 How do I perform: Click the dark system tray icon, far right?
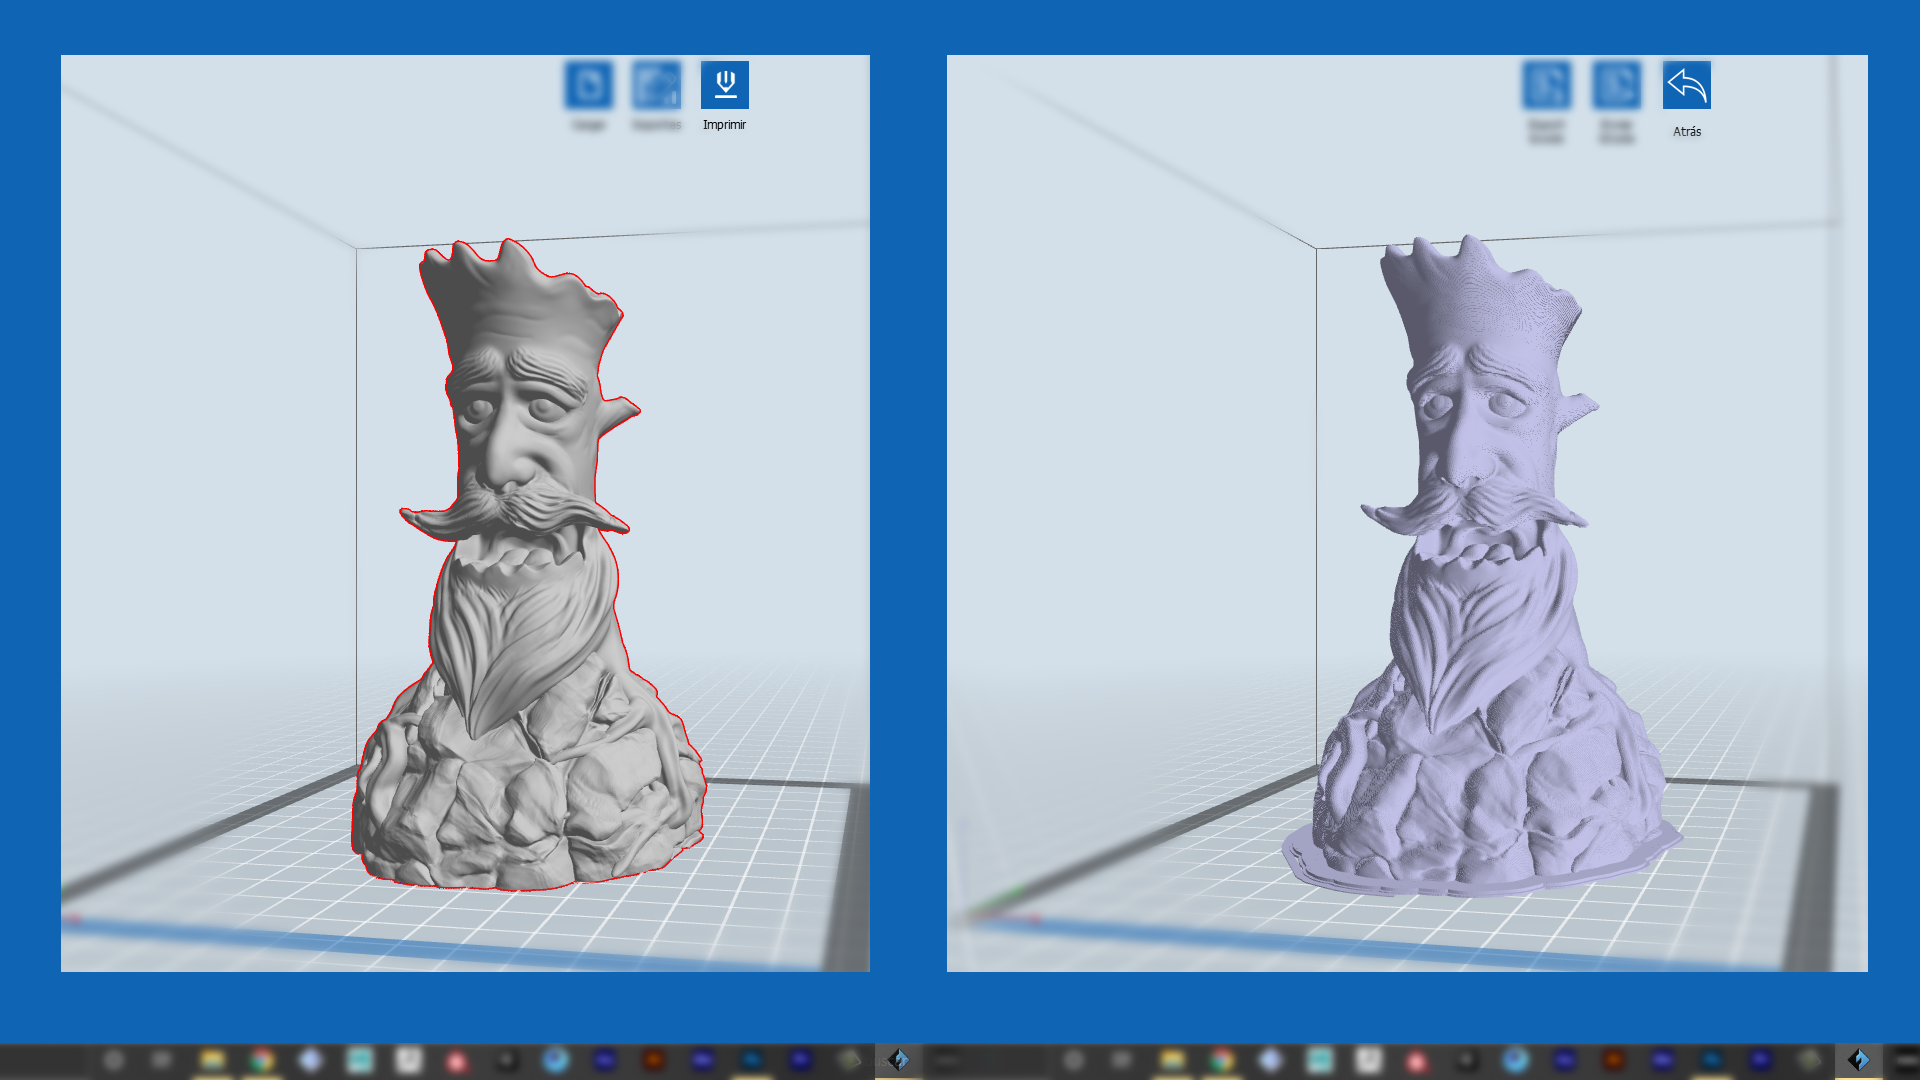point(1905,1062)
